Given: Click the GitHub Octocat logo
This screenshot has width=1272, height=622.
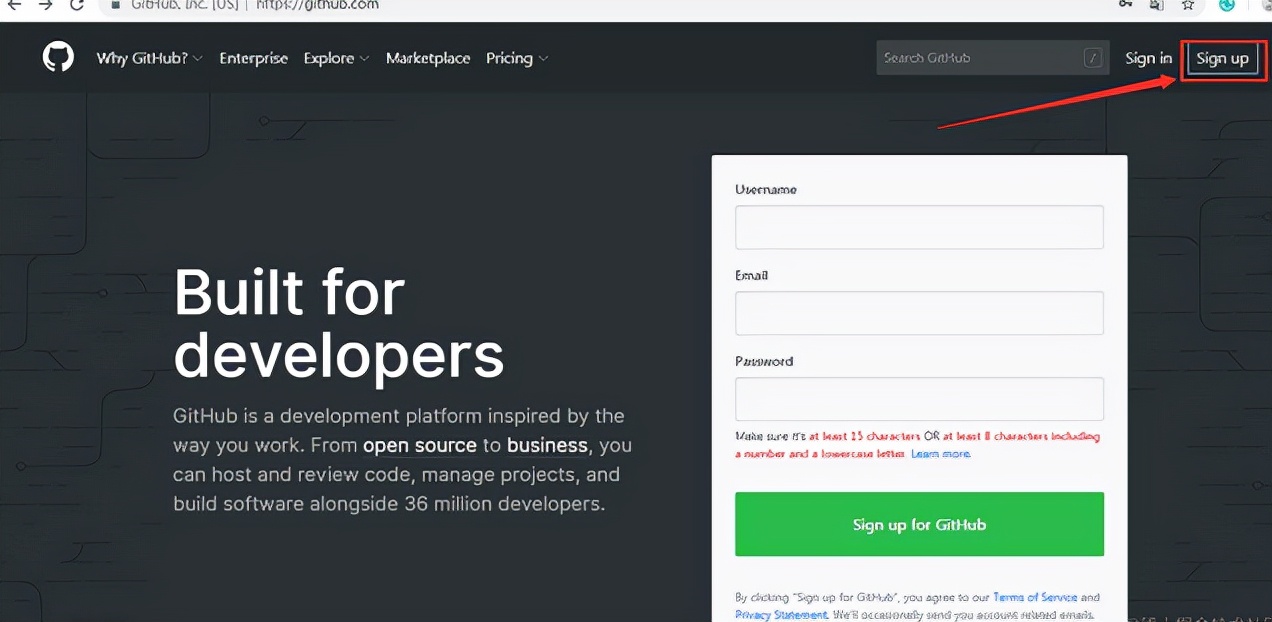Looking at the screenshot, I should (58, 57).
